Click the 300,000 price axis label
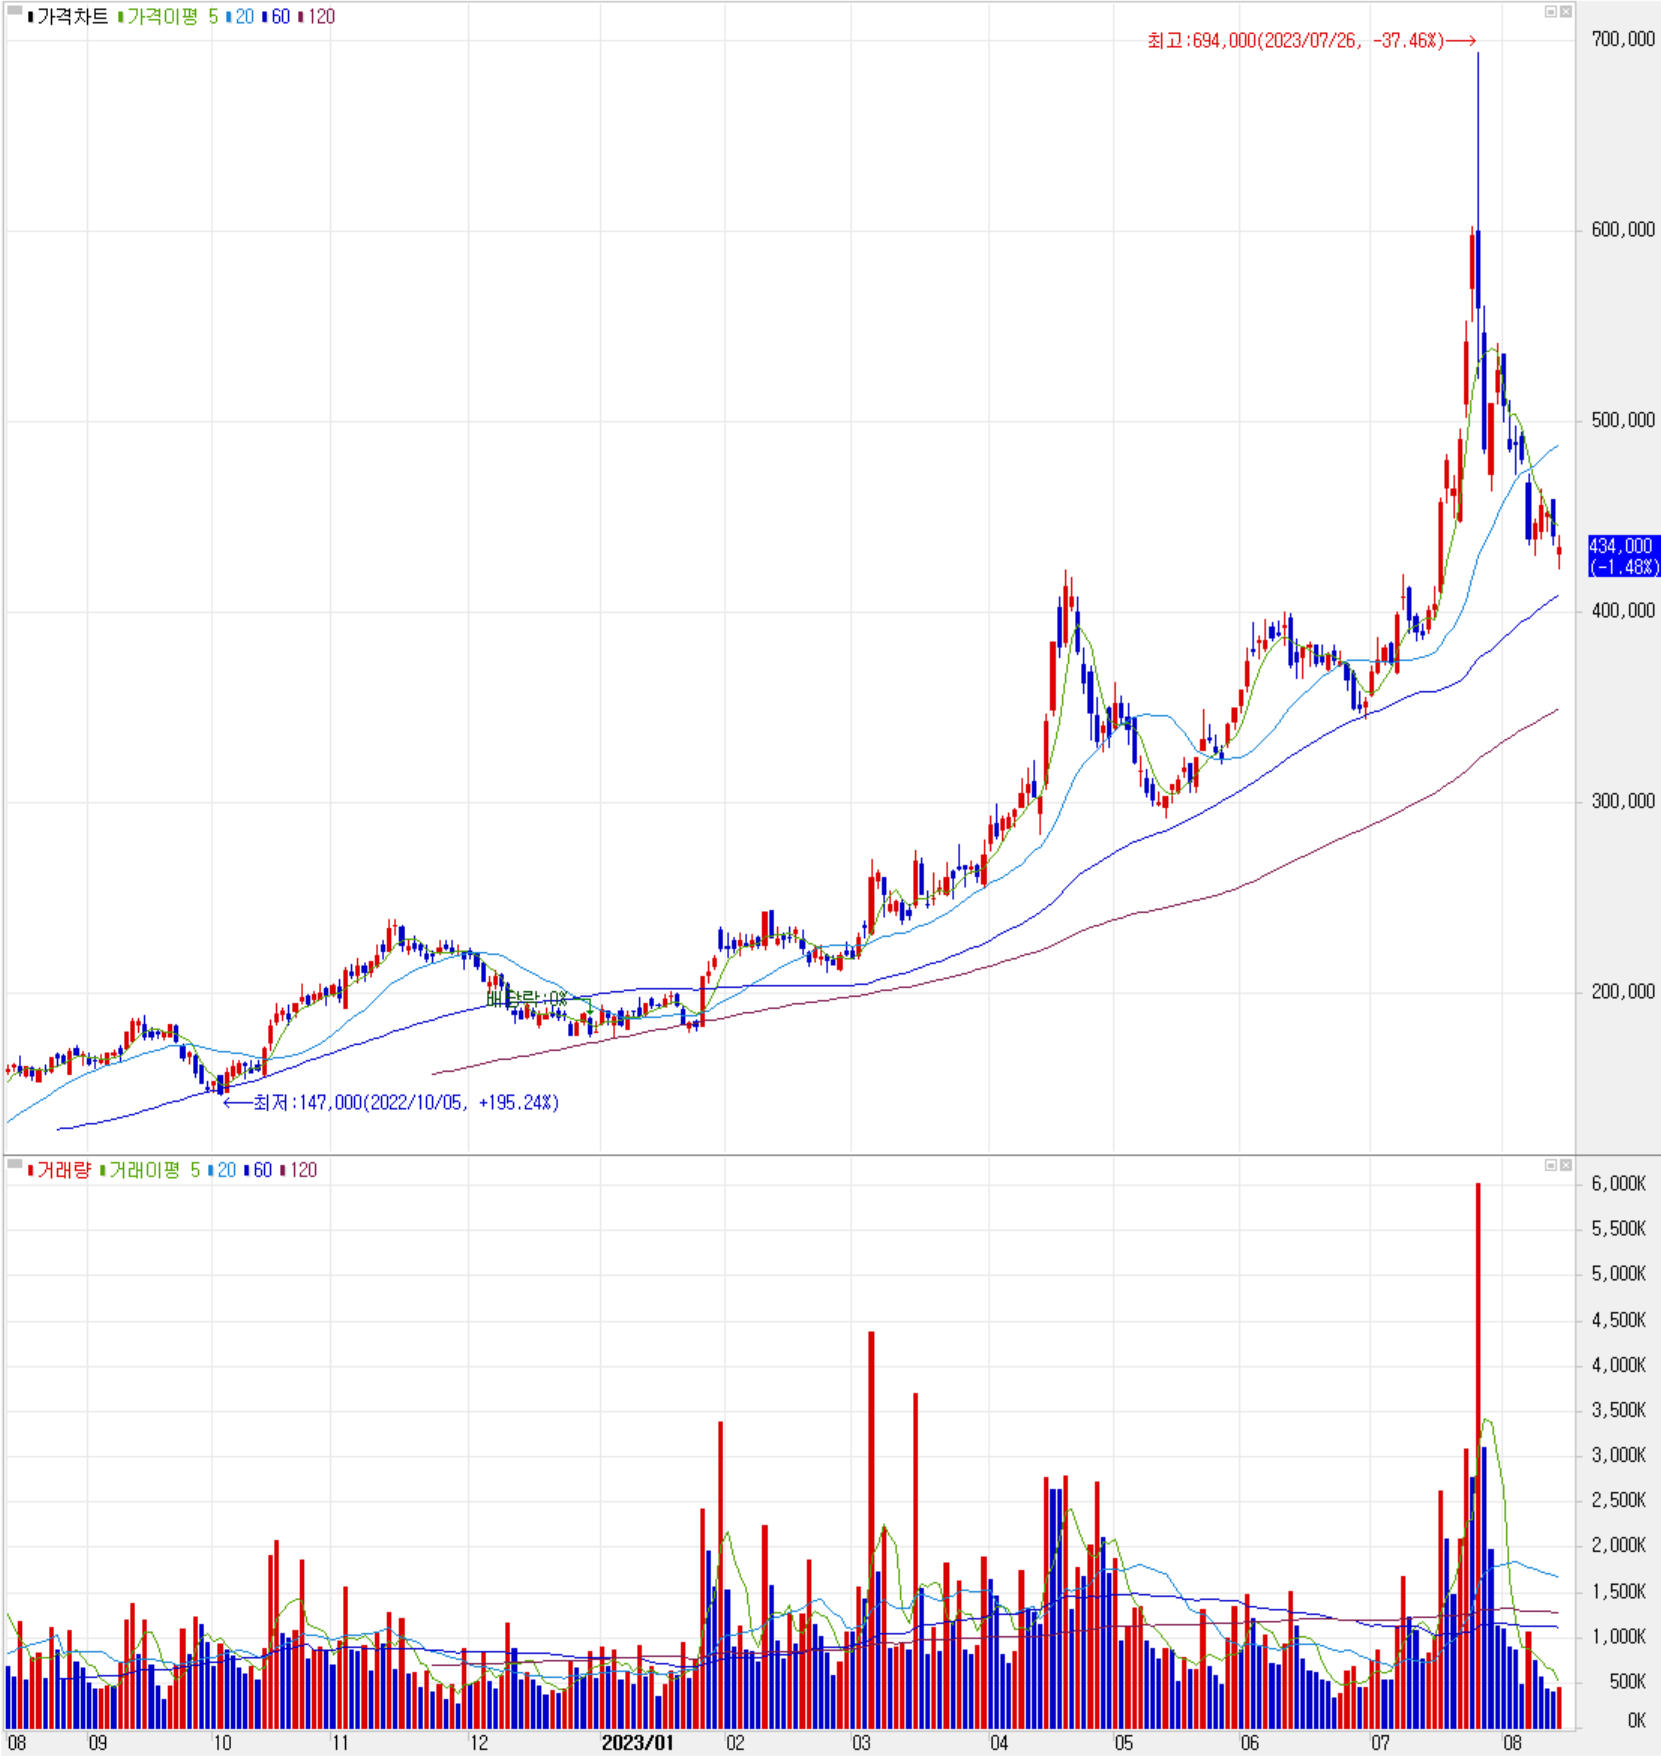The width and height of the screenshot is (1661, 1756). (1623, 801)
